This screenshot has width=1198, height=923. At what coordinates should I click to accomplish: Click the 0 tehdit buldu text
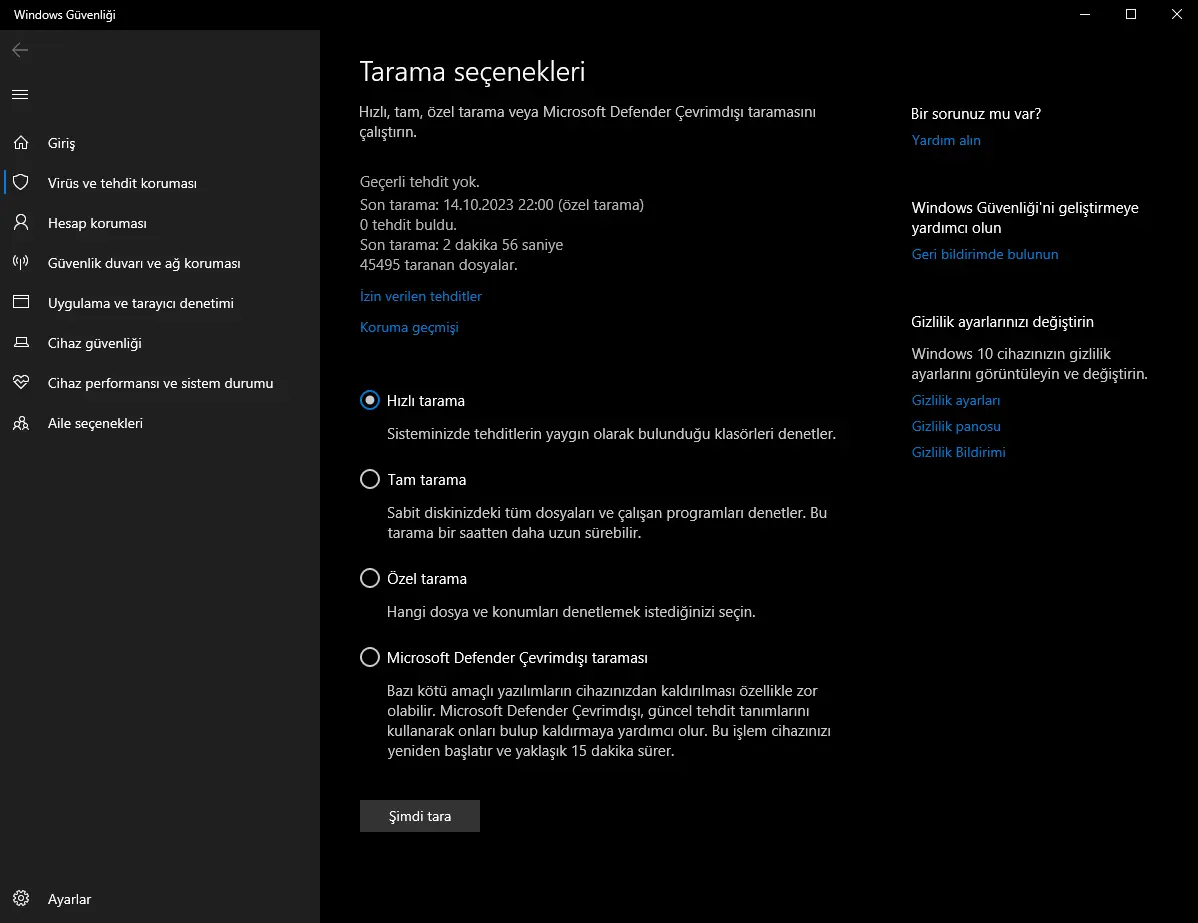point(408,225)
